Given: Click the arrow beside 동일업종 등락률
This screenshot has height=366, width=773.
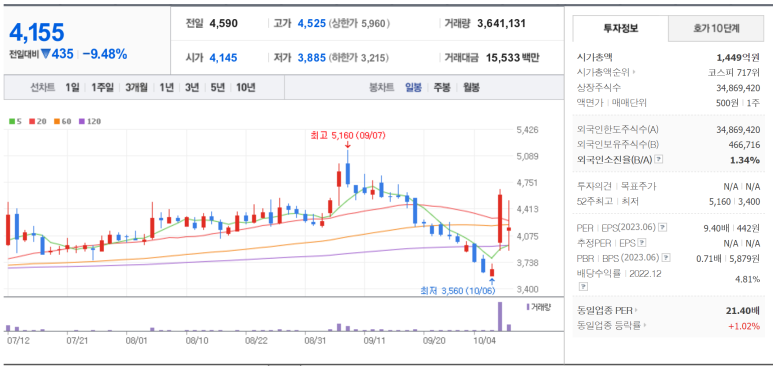Looking at the screenshot, I should point(644,326).
